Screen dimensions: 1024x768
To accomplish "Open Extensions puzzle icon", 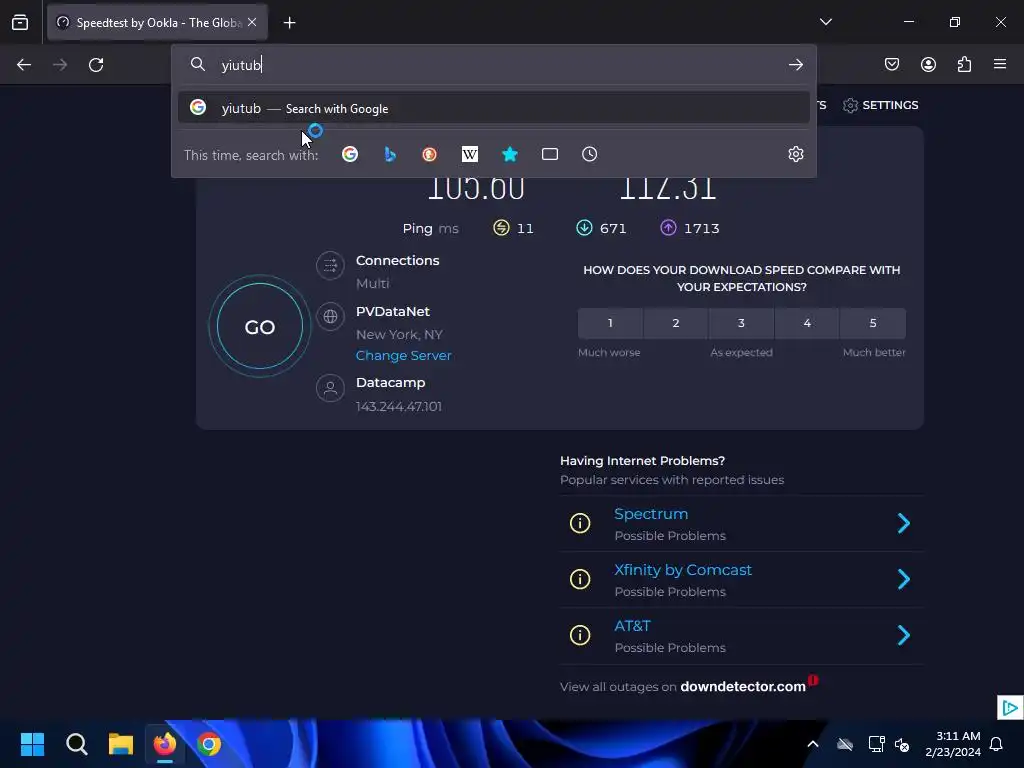I will click(964, 64).
